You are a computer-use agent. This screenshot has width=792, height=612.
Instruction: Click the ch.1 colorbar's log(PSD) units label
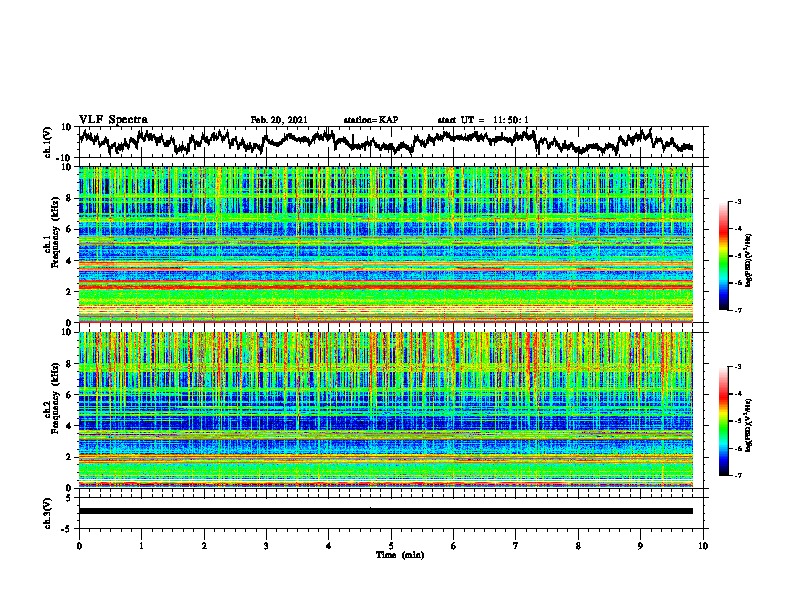tap(749, 260)
